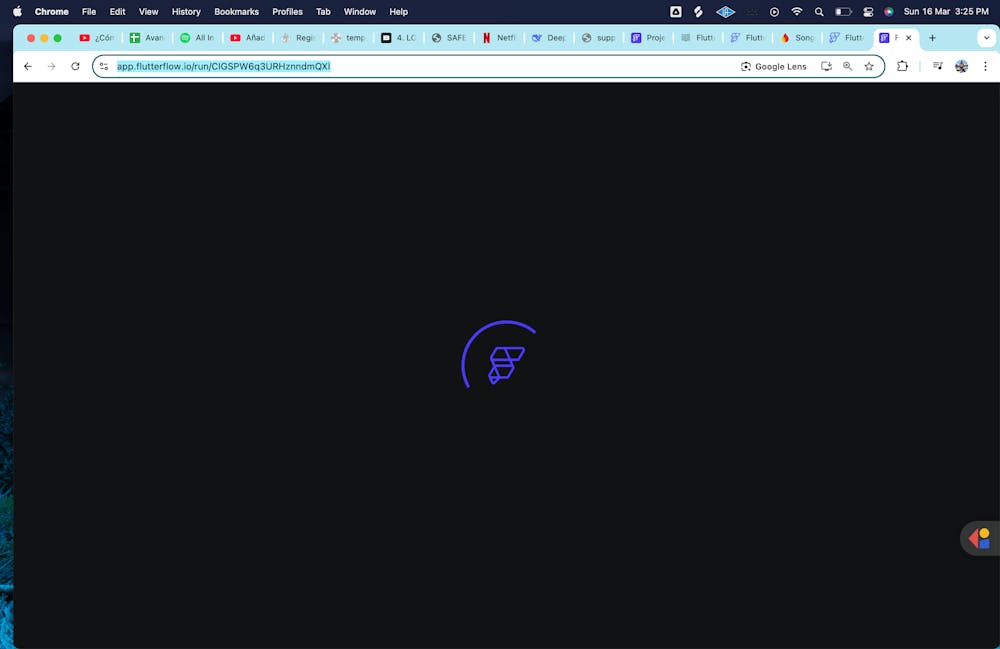Switch to the Netflix tab
Screen dimensions: 1000x649
[x=499, y=38]
